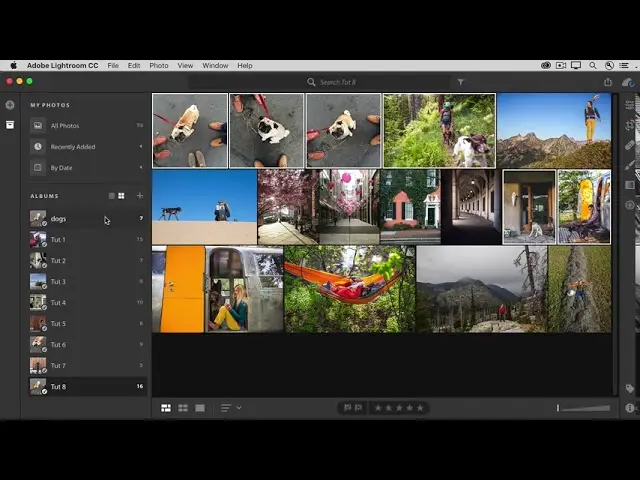Click the Creative Cloud menu bar icon
The height and width of the screenshot is (480, 640).
(x=546, y=65)
